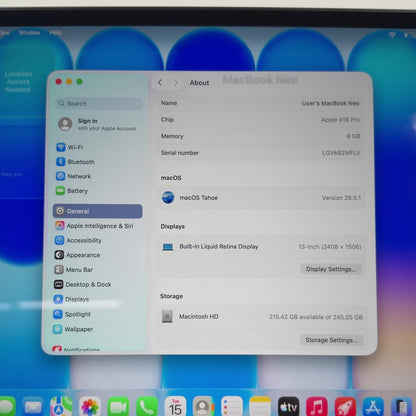Open Wallpaper settings
This screenshot has width=416, height=416.
coord(73,329)
